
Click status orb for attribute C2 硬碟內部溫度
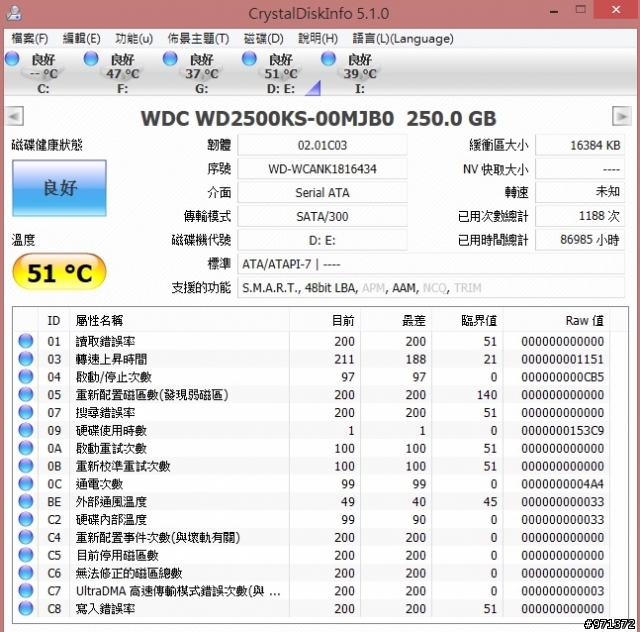click(26, 519)
